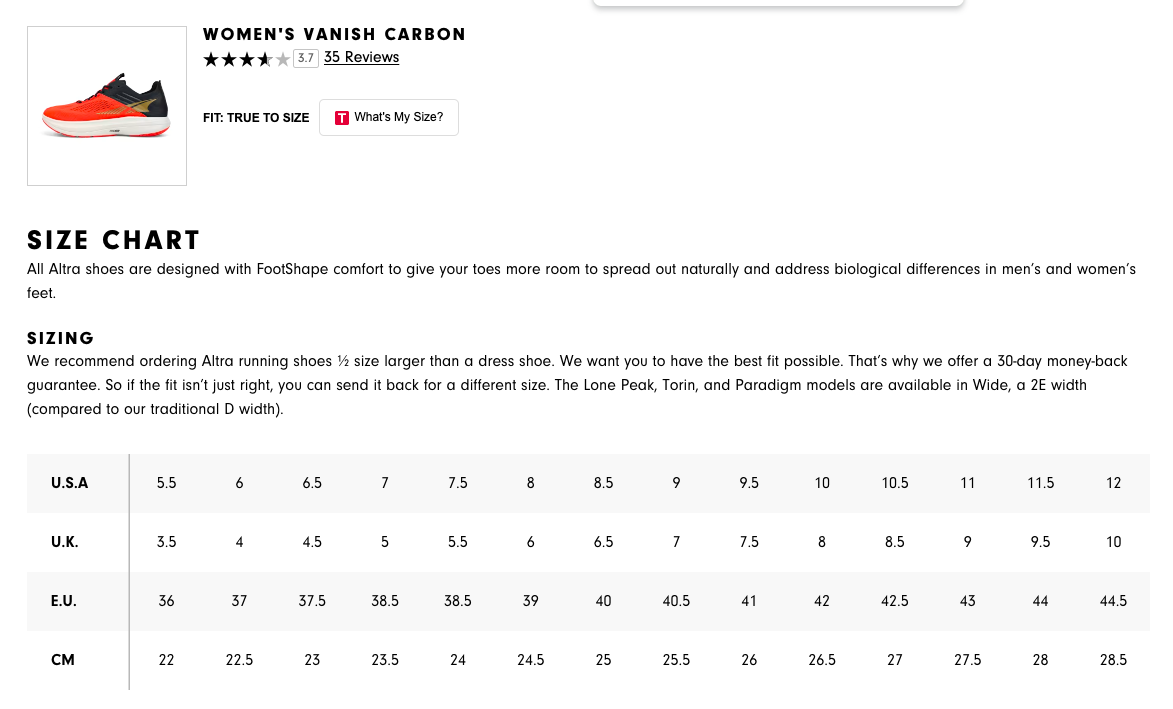Click the What's My Size? button
Screen dimensions: 1173x709
point(389,117)
